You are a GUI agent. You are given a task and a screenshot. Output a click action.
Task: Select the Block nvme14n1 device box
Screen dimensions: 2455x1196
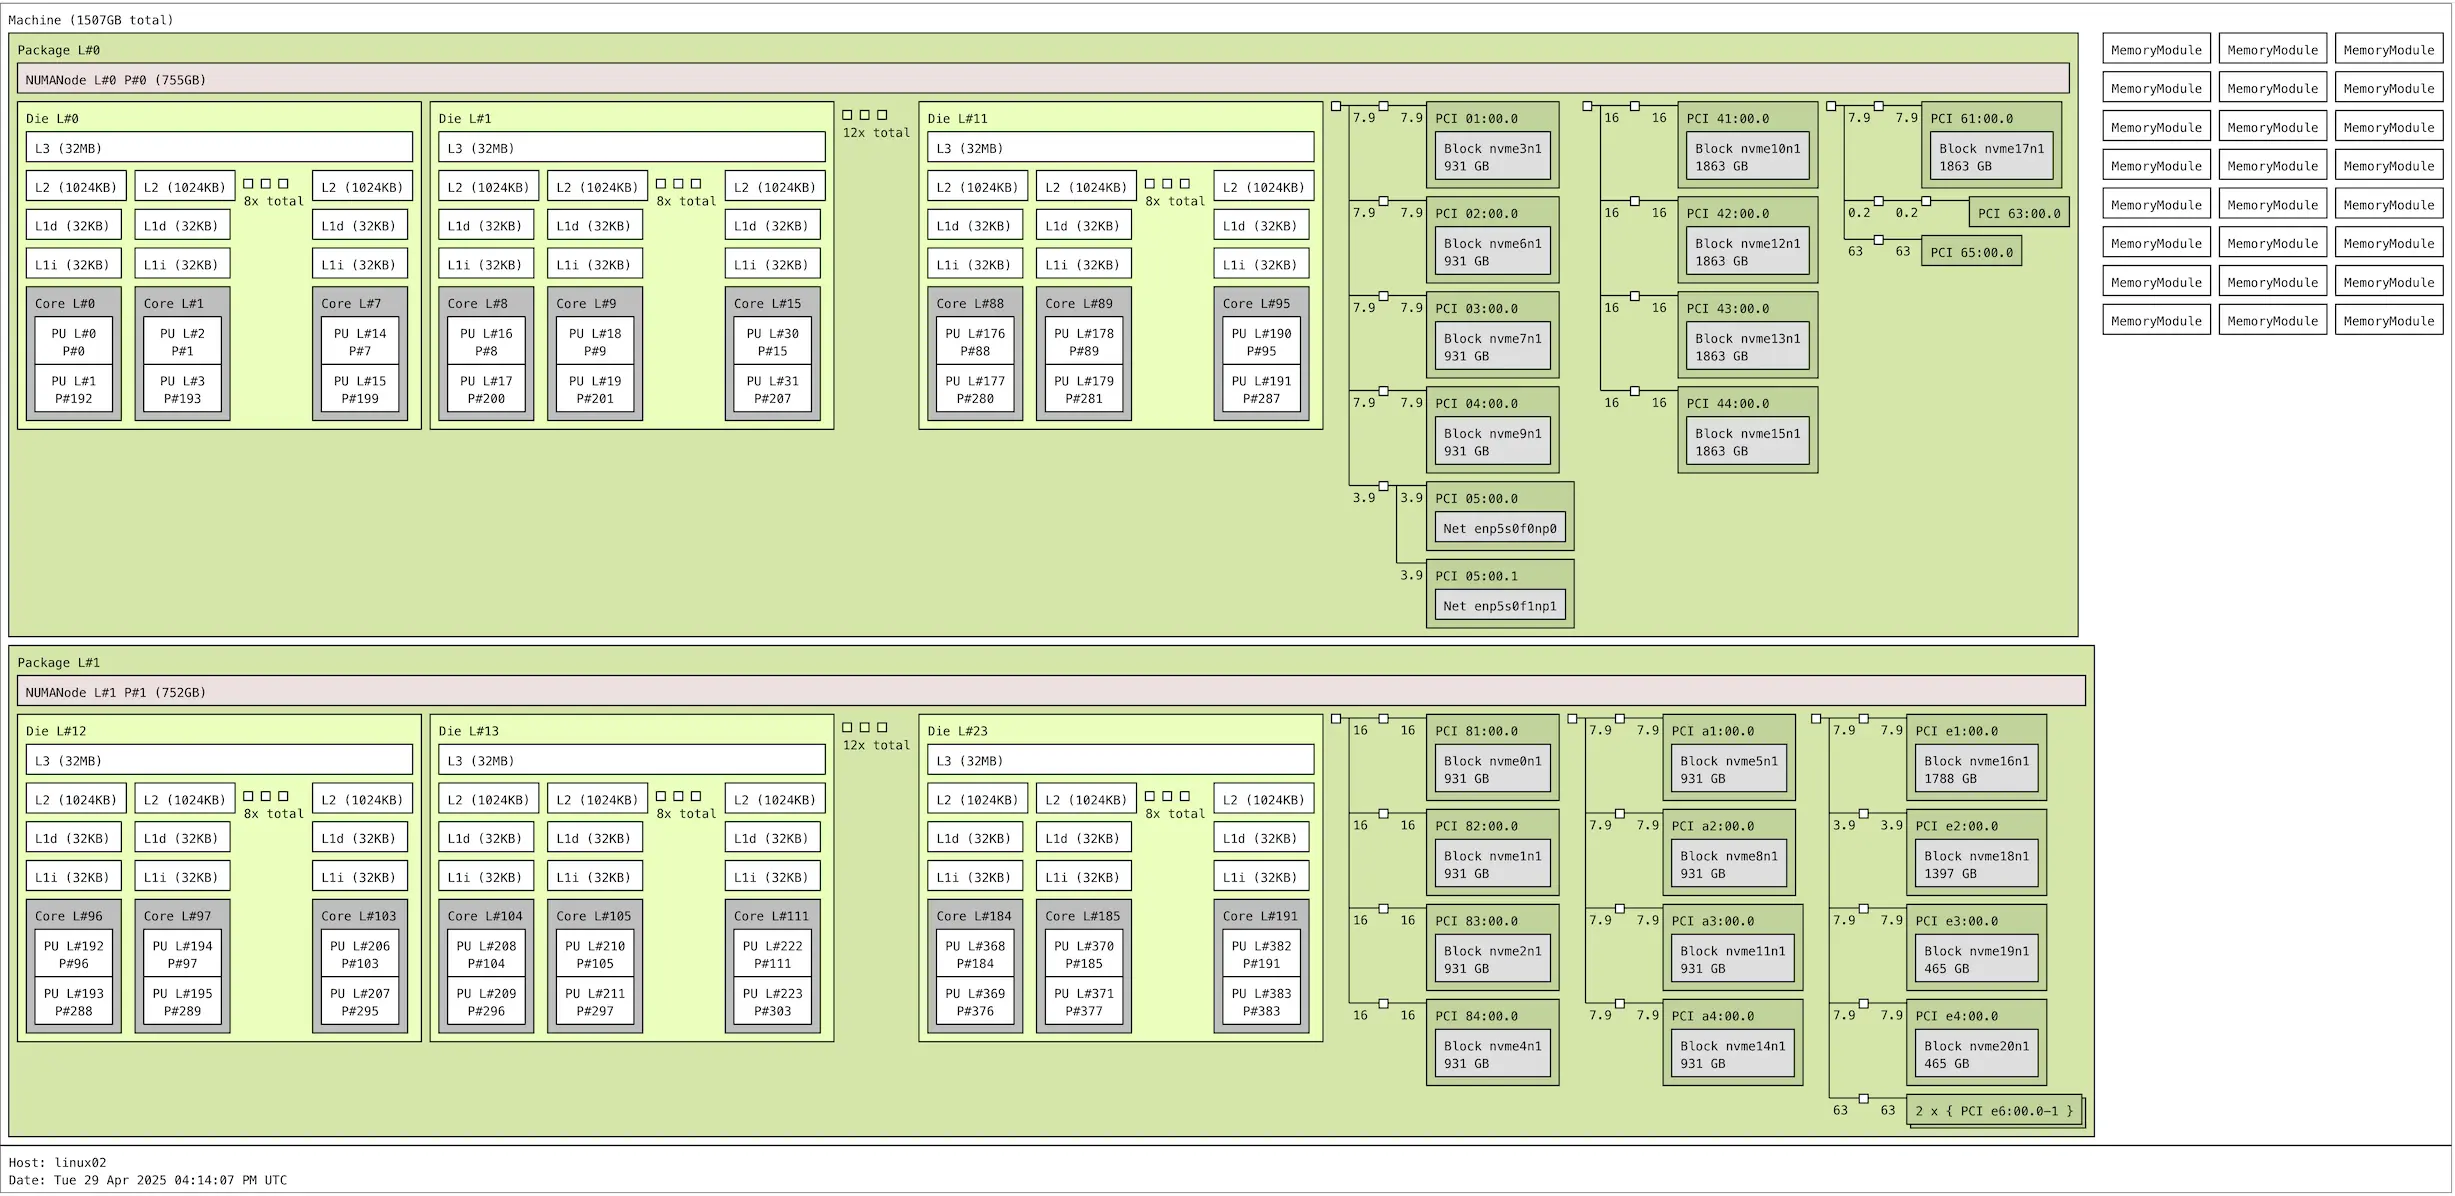click(x=1733, y=1055)
